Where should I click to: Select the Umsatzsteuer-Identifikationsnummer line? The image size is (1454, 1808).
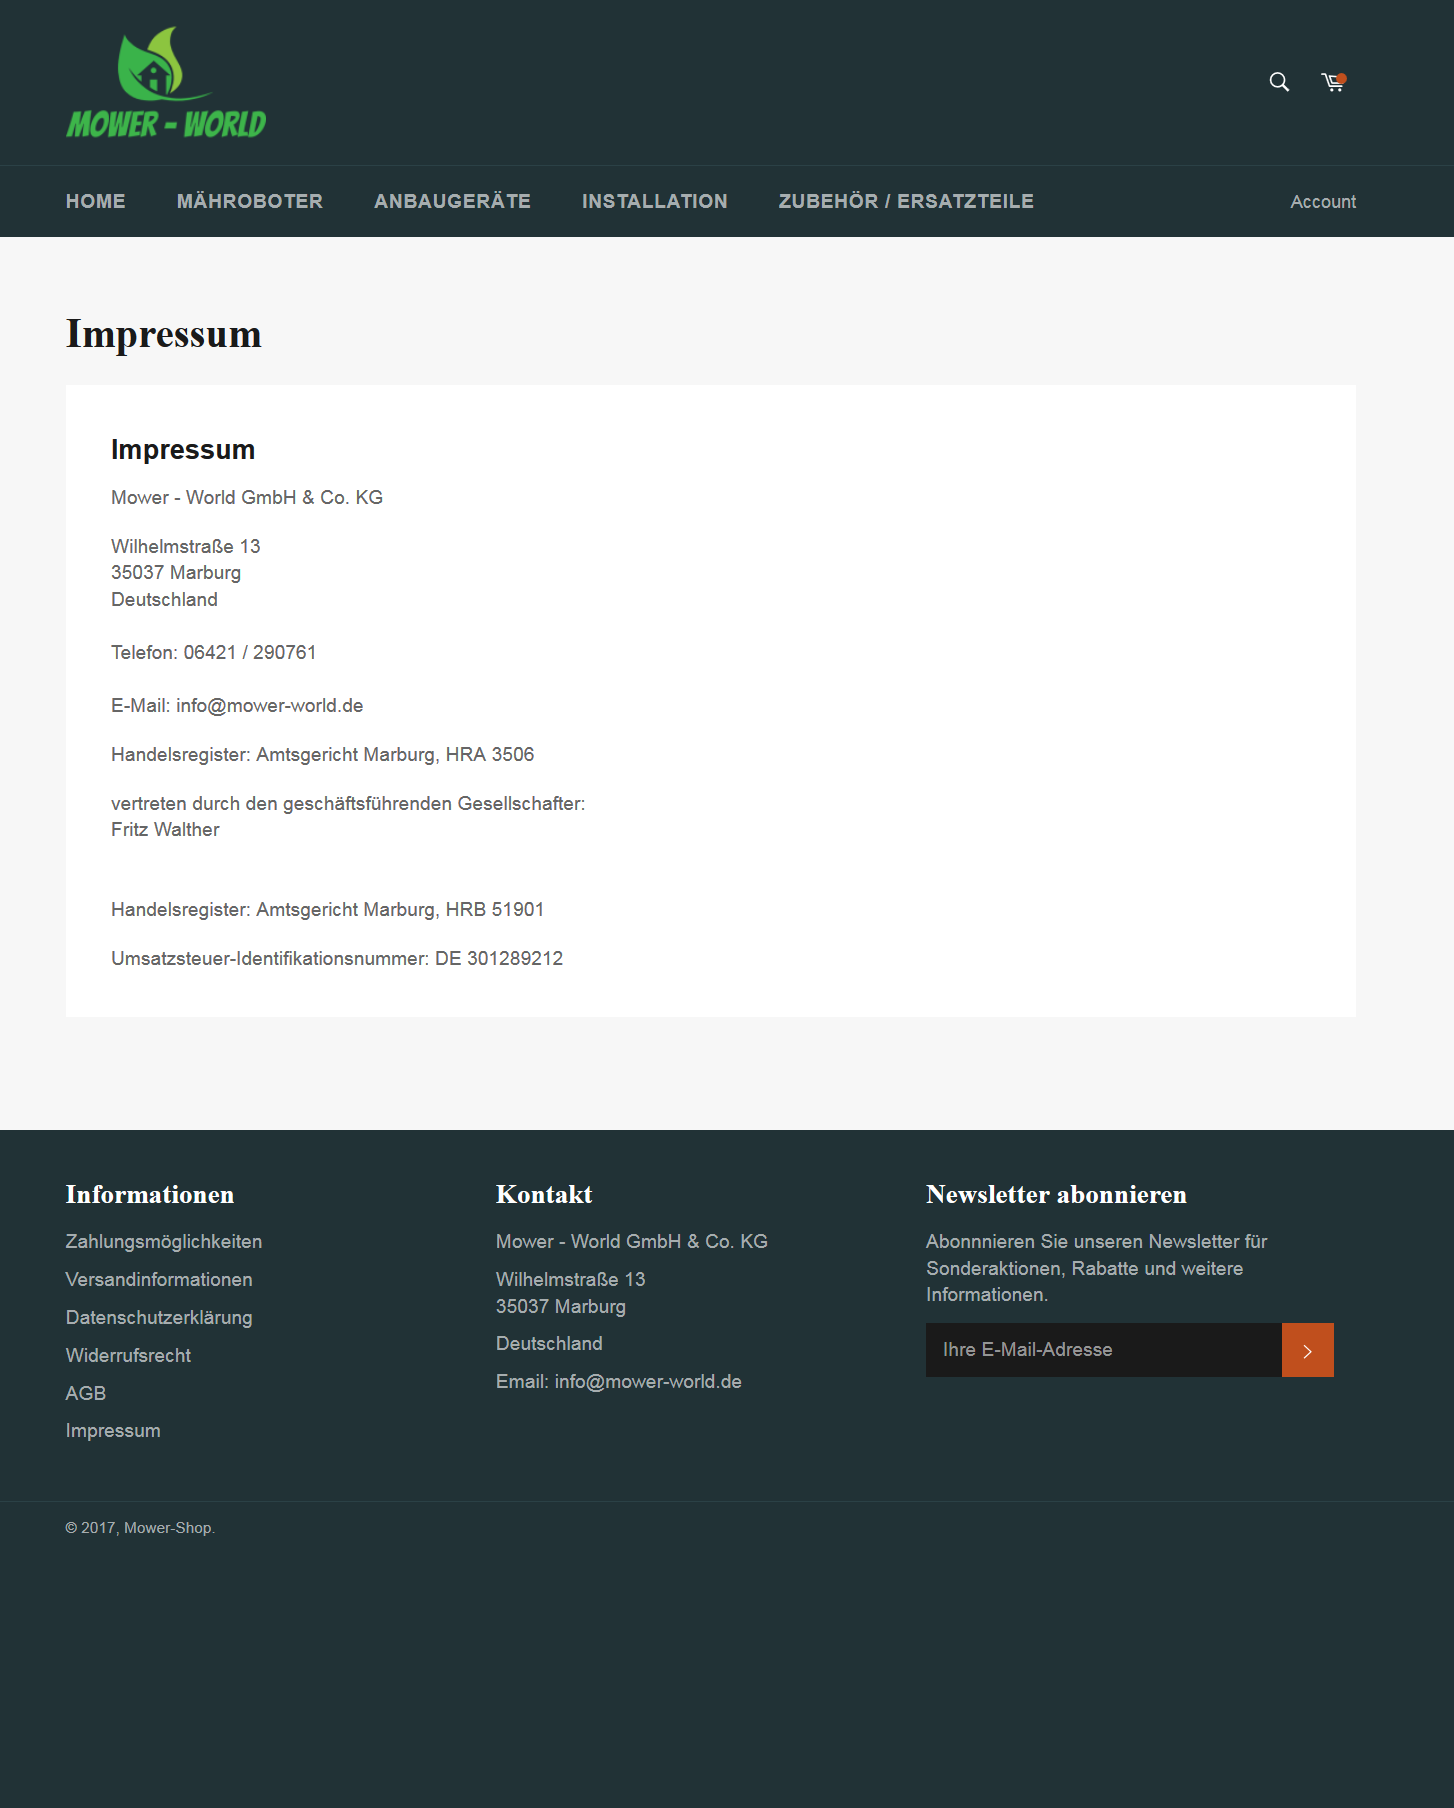click(337, 959)
